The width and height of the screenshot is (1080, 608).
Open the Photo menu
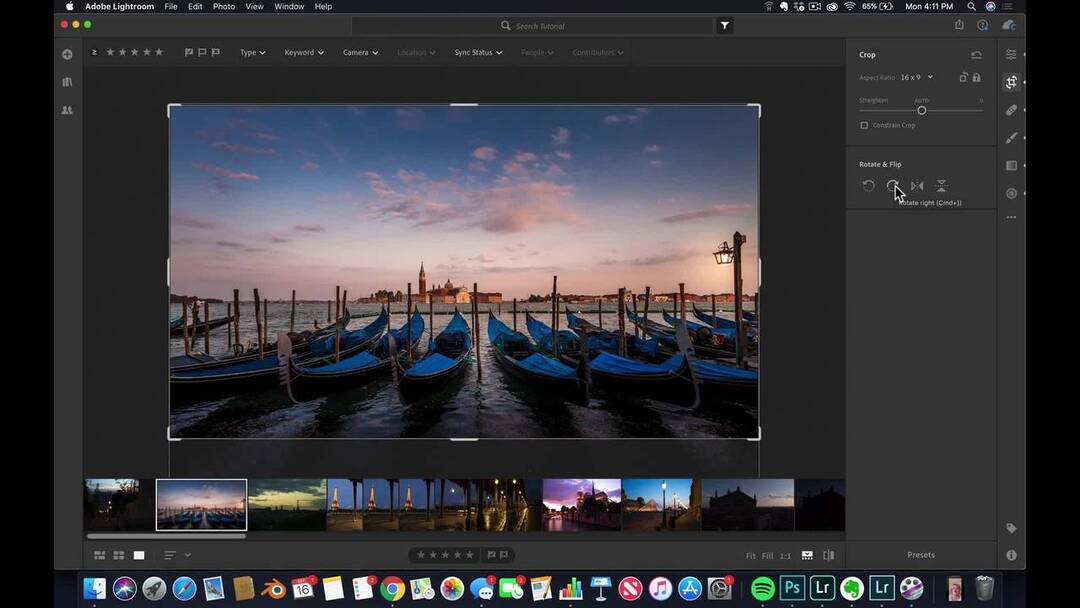tap(224, 6)
